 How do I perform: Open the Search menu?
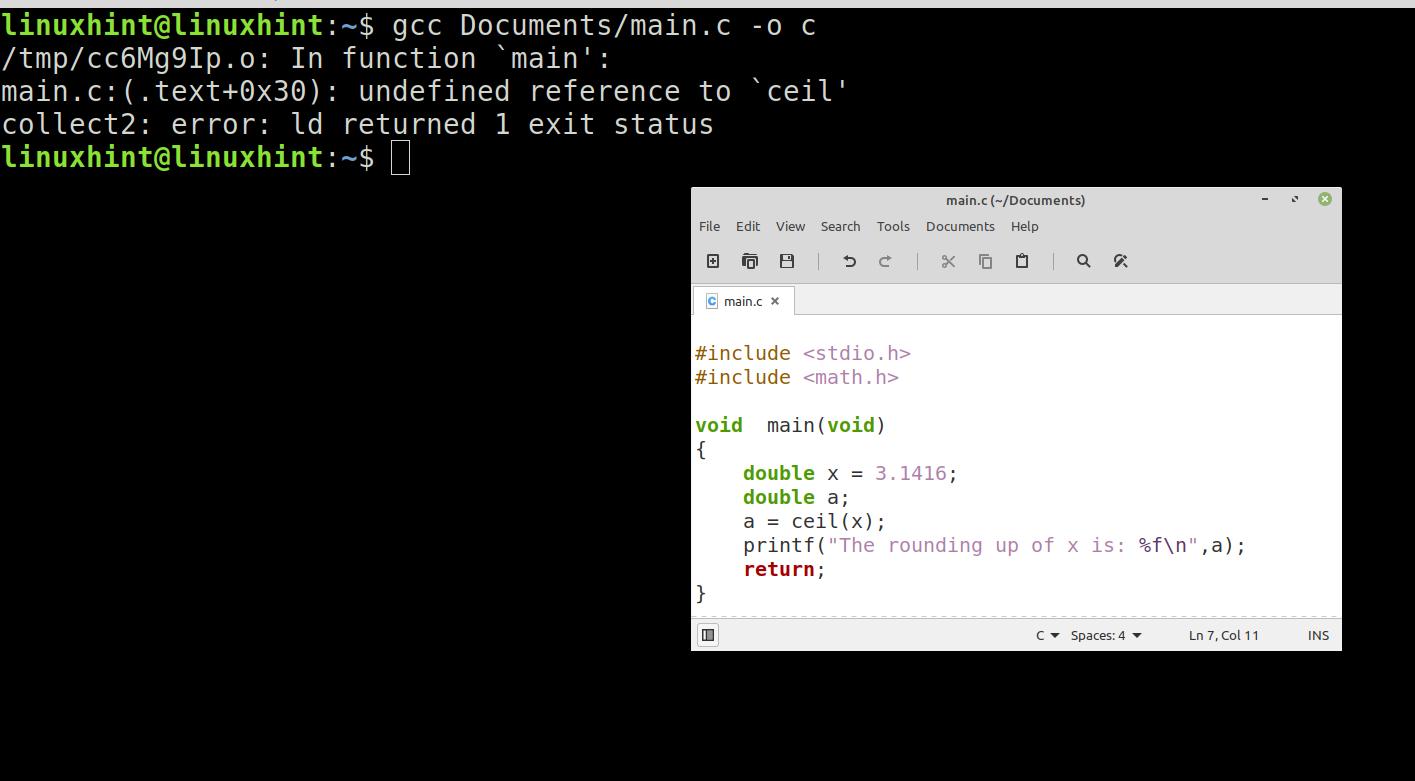840,226
